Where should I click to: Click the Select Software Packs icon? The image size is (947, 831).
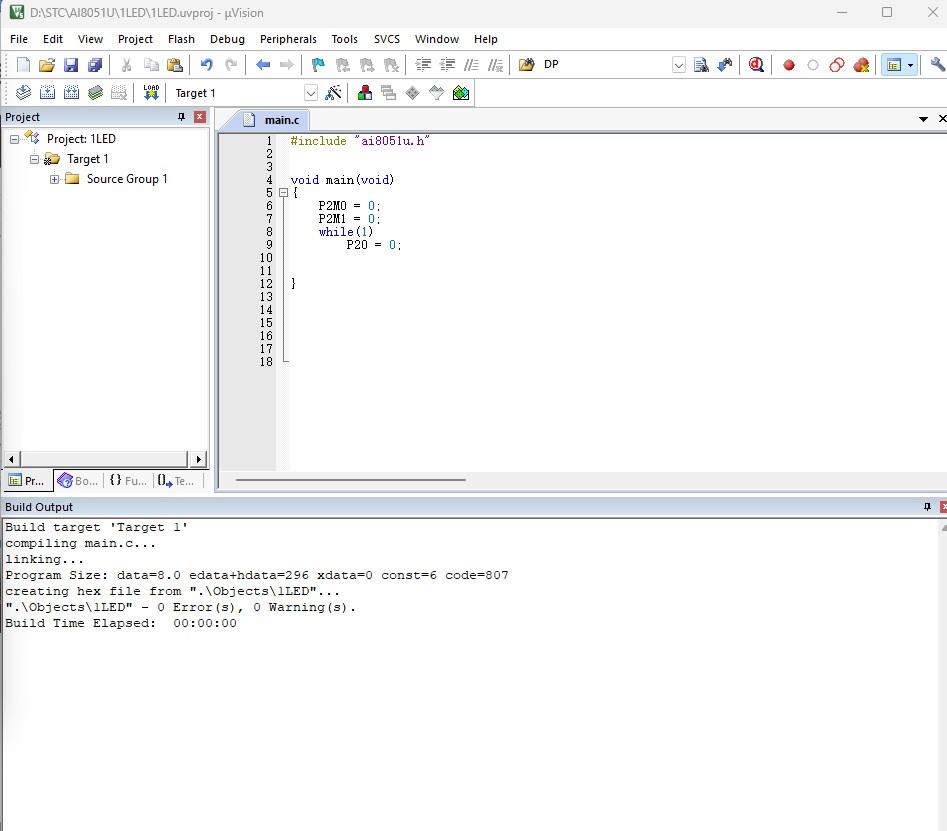(437, 92)
